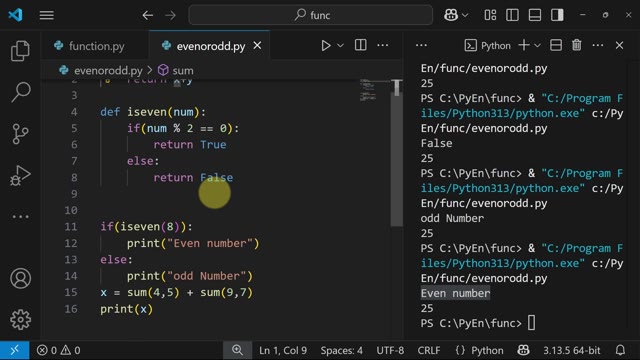Click the command center search box
640x360 pixels.
point(311,15)
